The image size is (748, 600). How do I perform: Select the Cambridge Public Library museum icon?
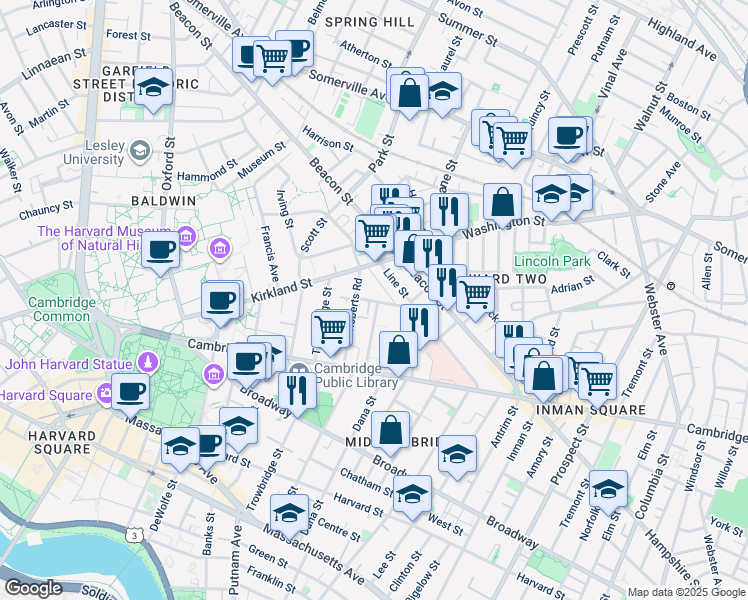point(214,374)
